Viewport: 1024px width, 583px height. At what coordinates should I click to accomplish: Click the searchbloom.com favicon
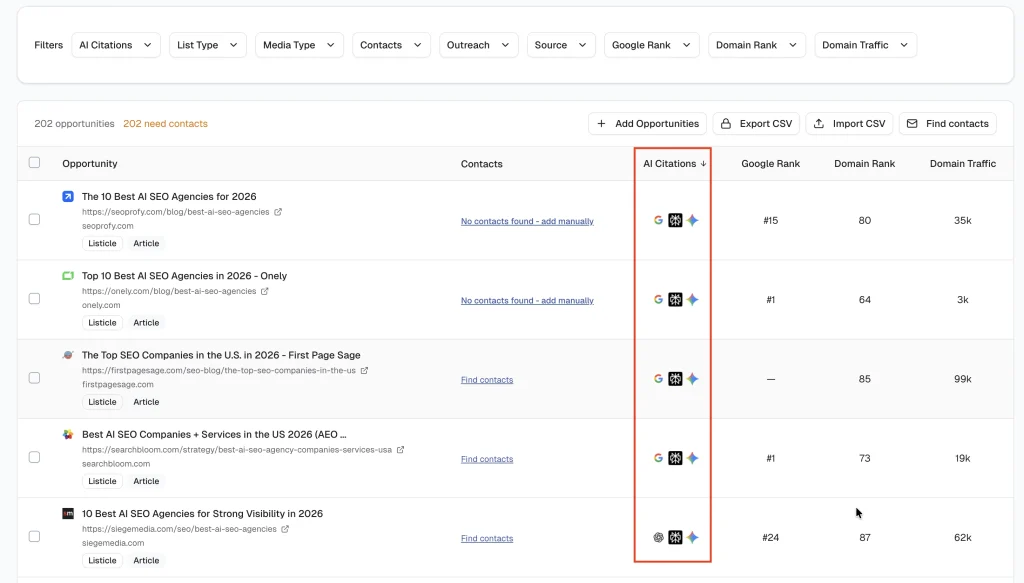[68, 434]
